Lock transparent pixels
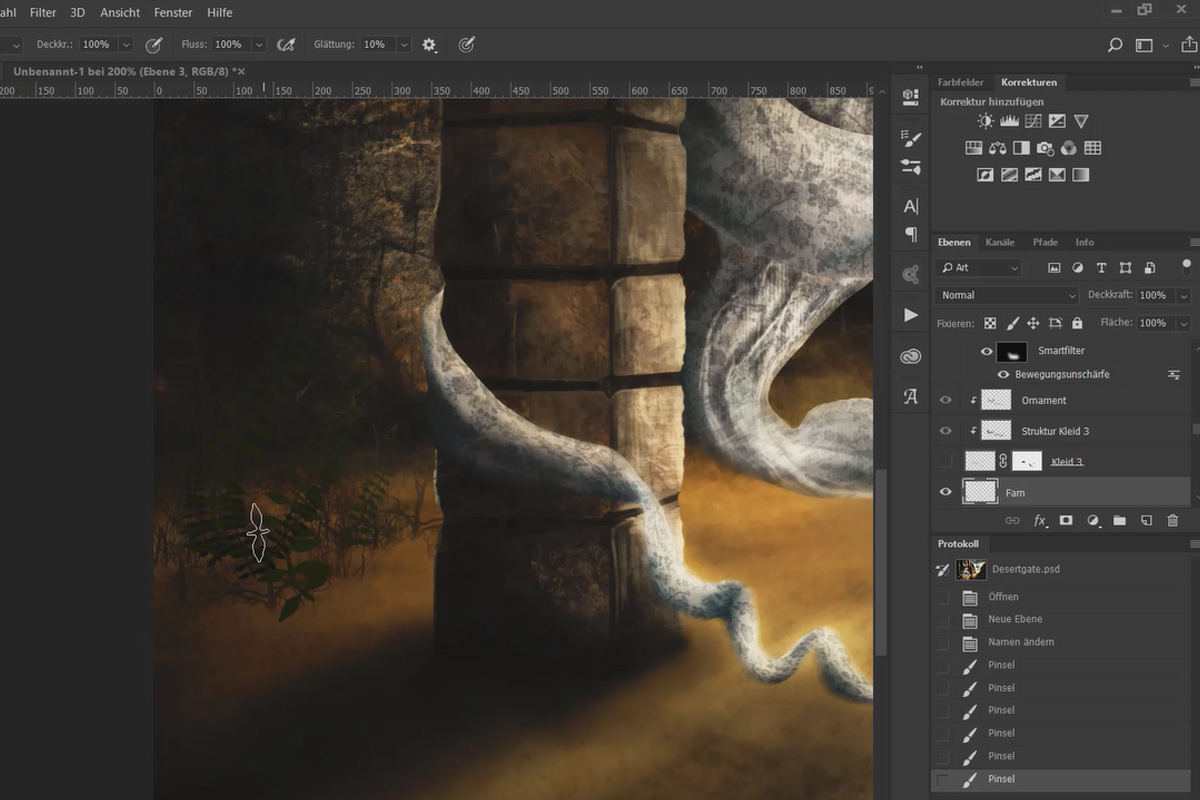This screenshot has width=1200, height=800. point(989,323)
